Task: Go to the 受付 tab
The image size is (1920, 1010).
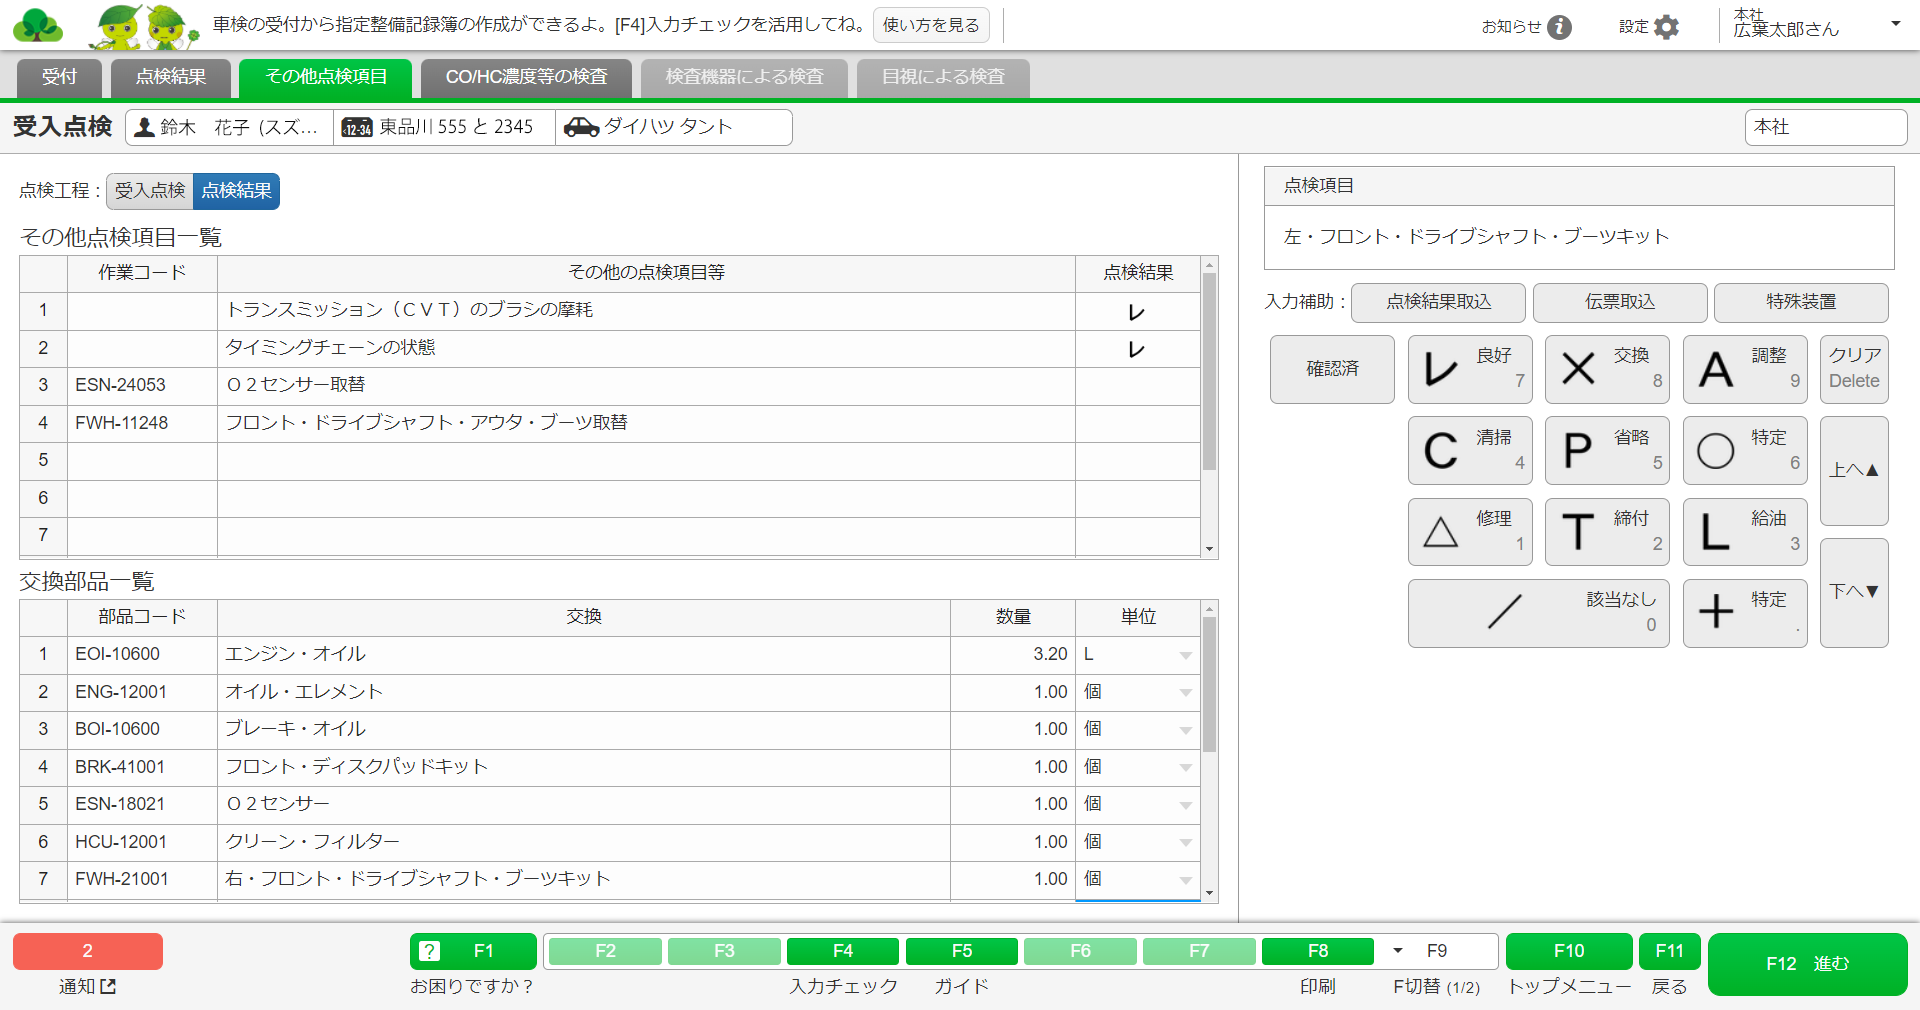Action: (x=59, y=77)
